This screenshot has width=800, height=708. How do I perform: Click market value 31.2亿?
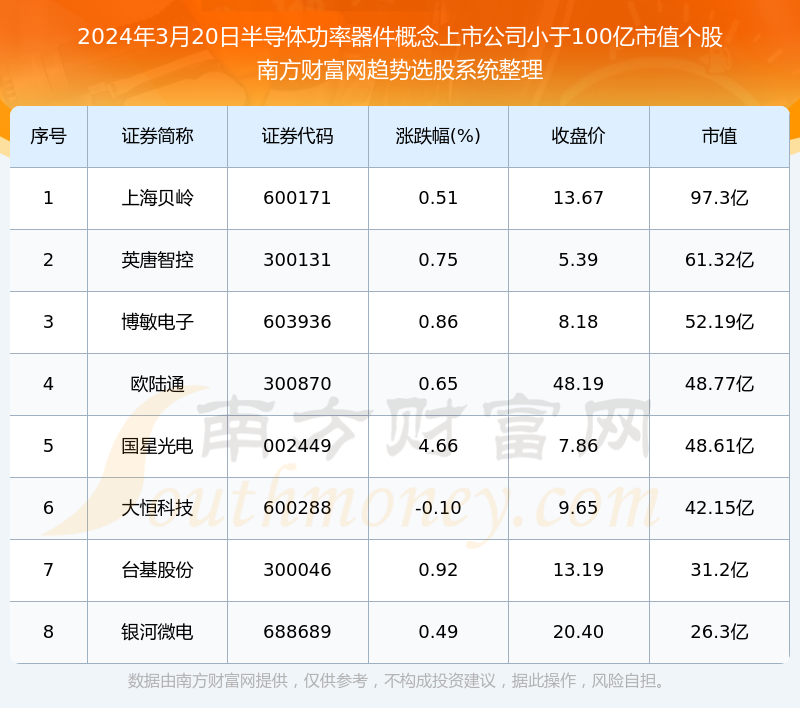point(719,570)
